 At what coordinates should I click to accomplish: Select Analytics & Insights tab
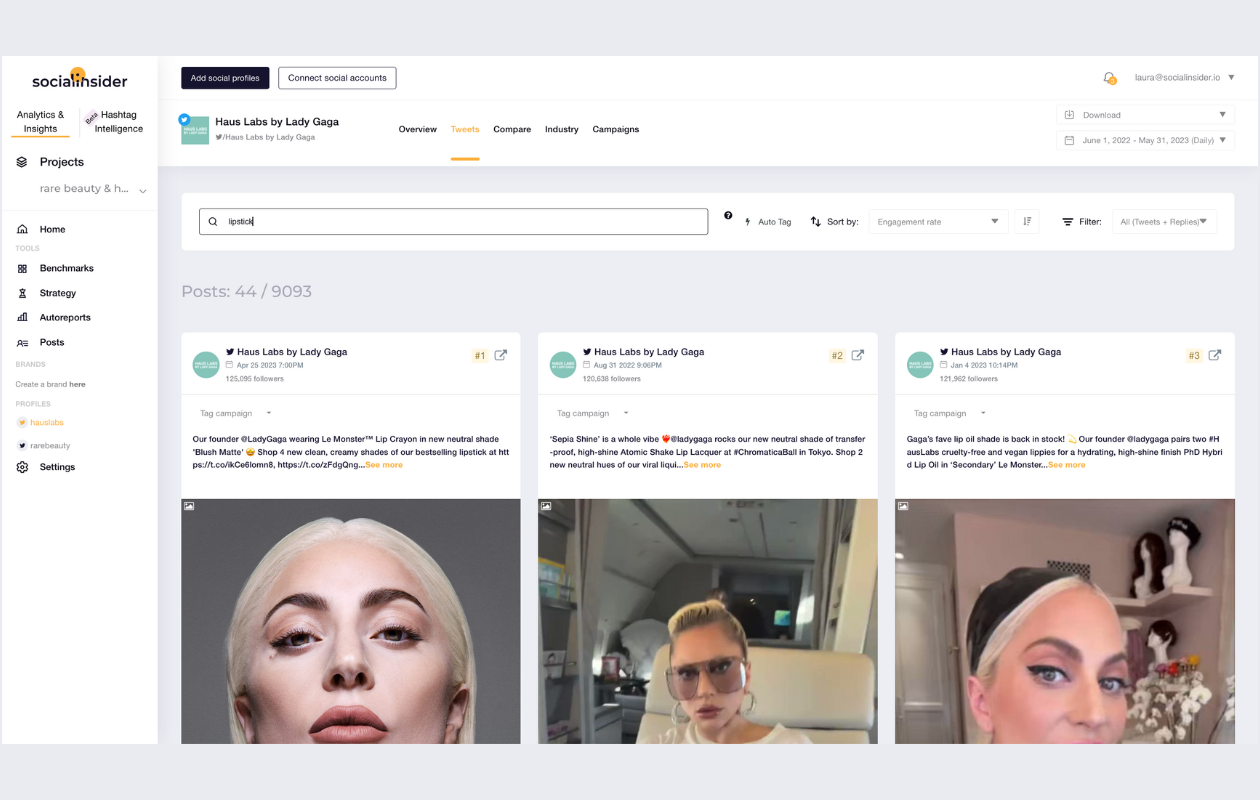pyautogui.click(x=41, y=121)
